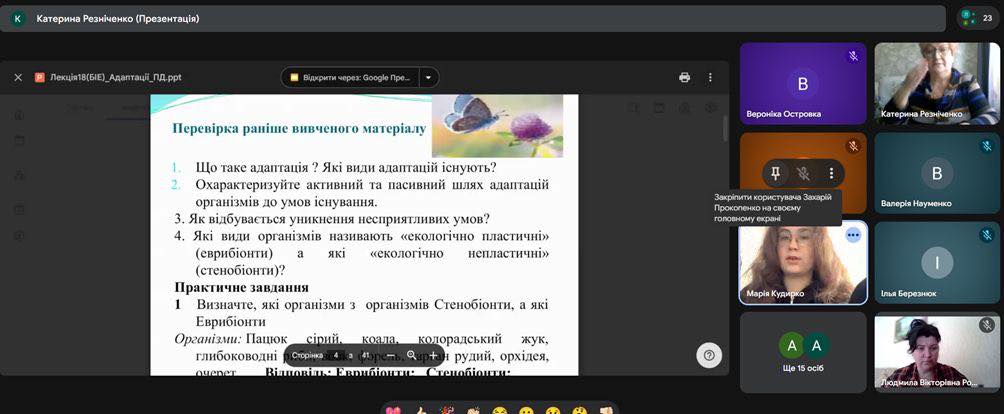Image resolution: width=1004 pixels, height=414 pixels.
Task: Click muted mic icon on Ілья Березнюк tile
Action: 987,235
